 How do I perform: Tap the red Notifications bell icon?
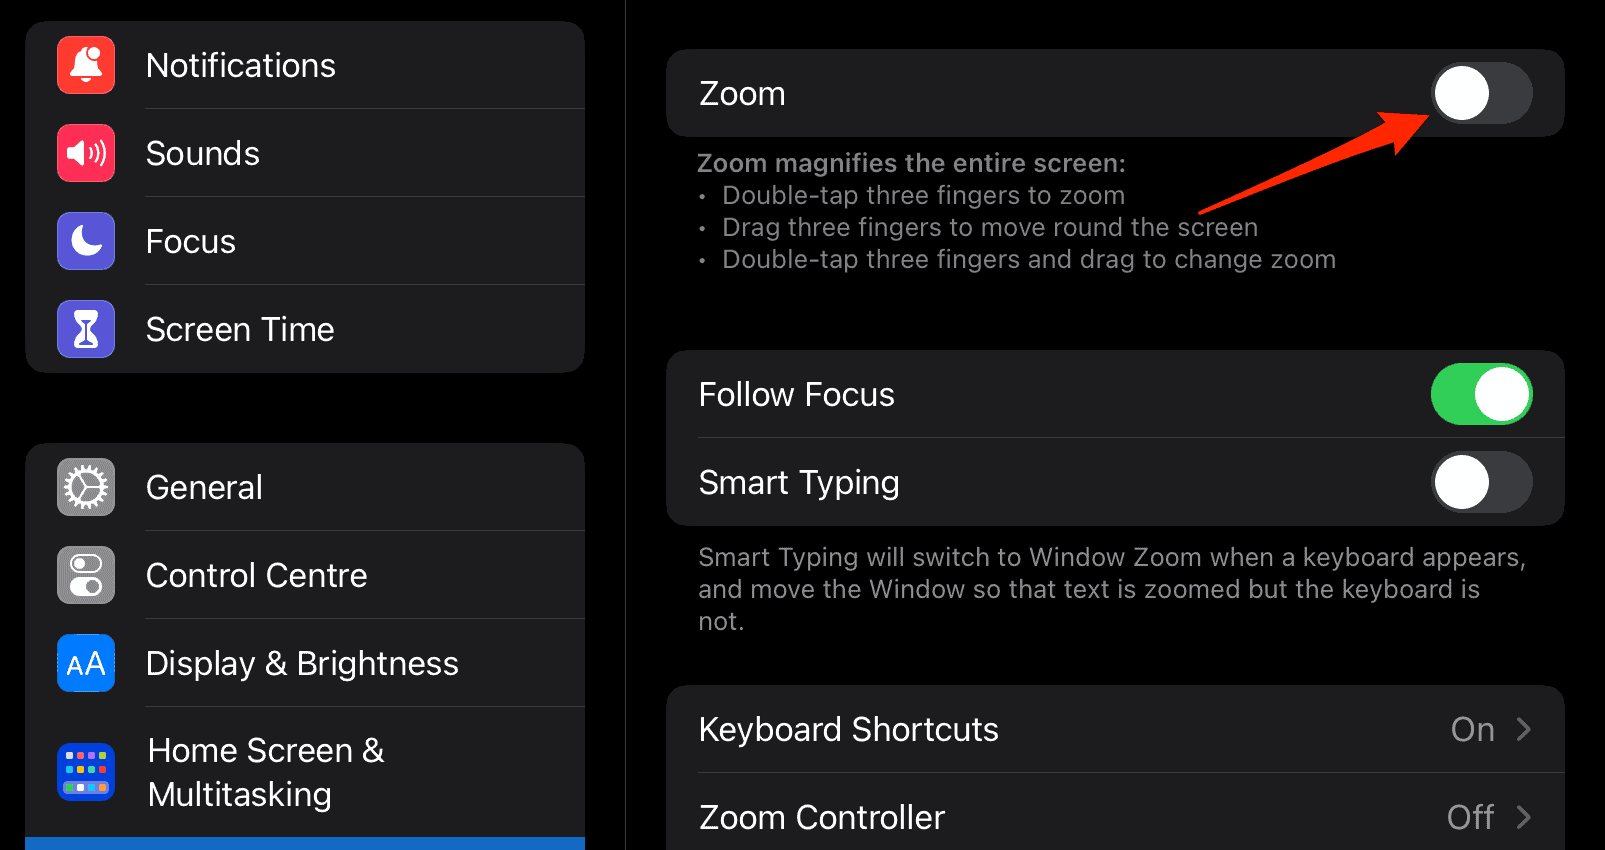pyautogui.click(x=86, y=65)
